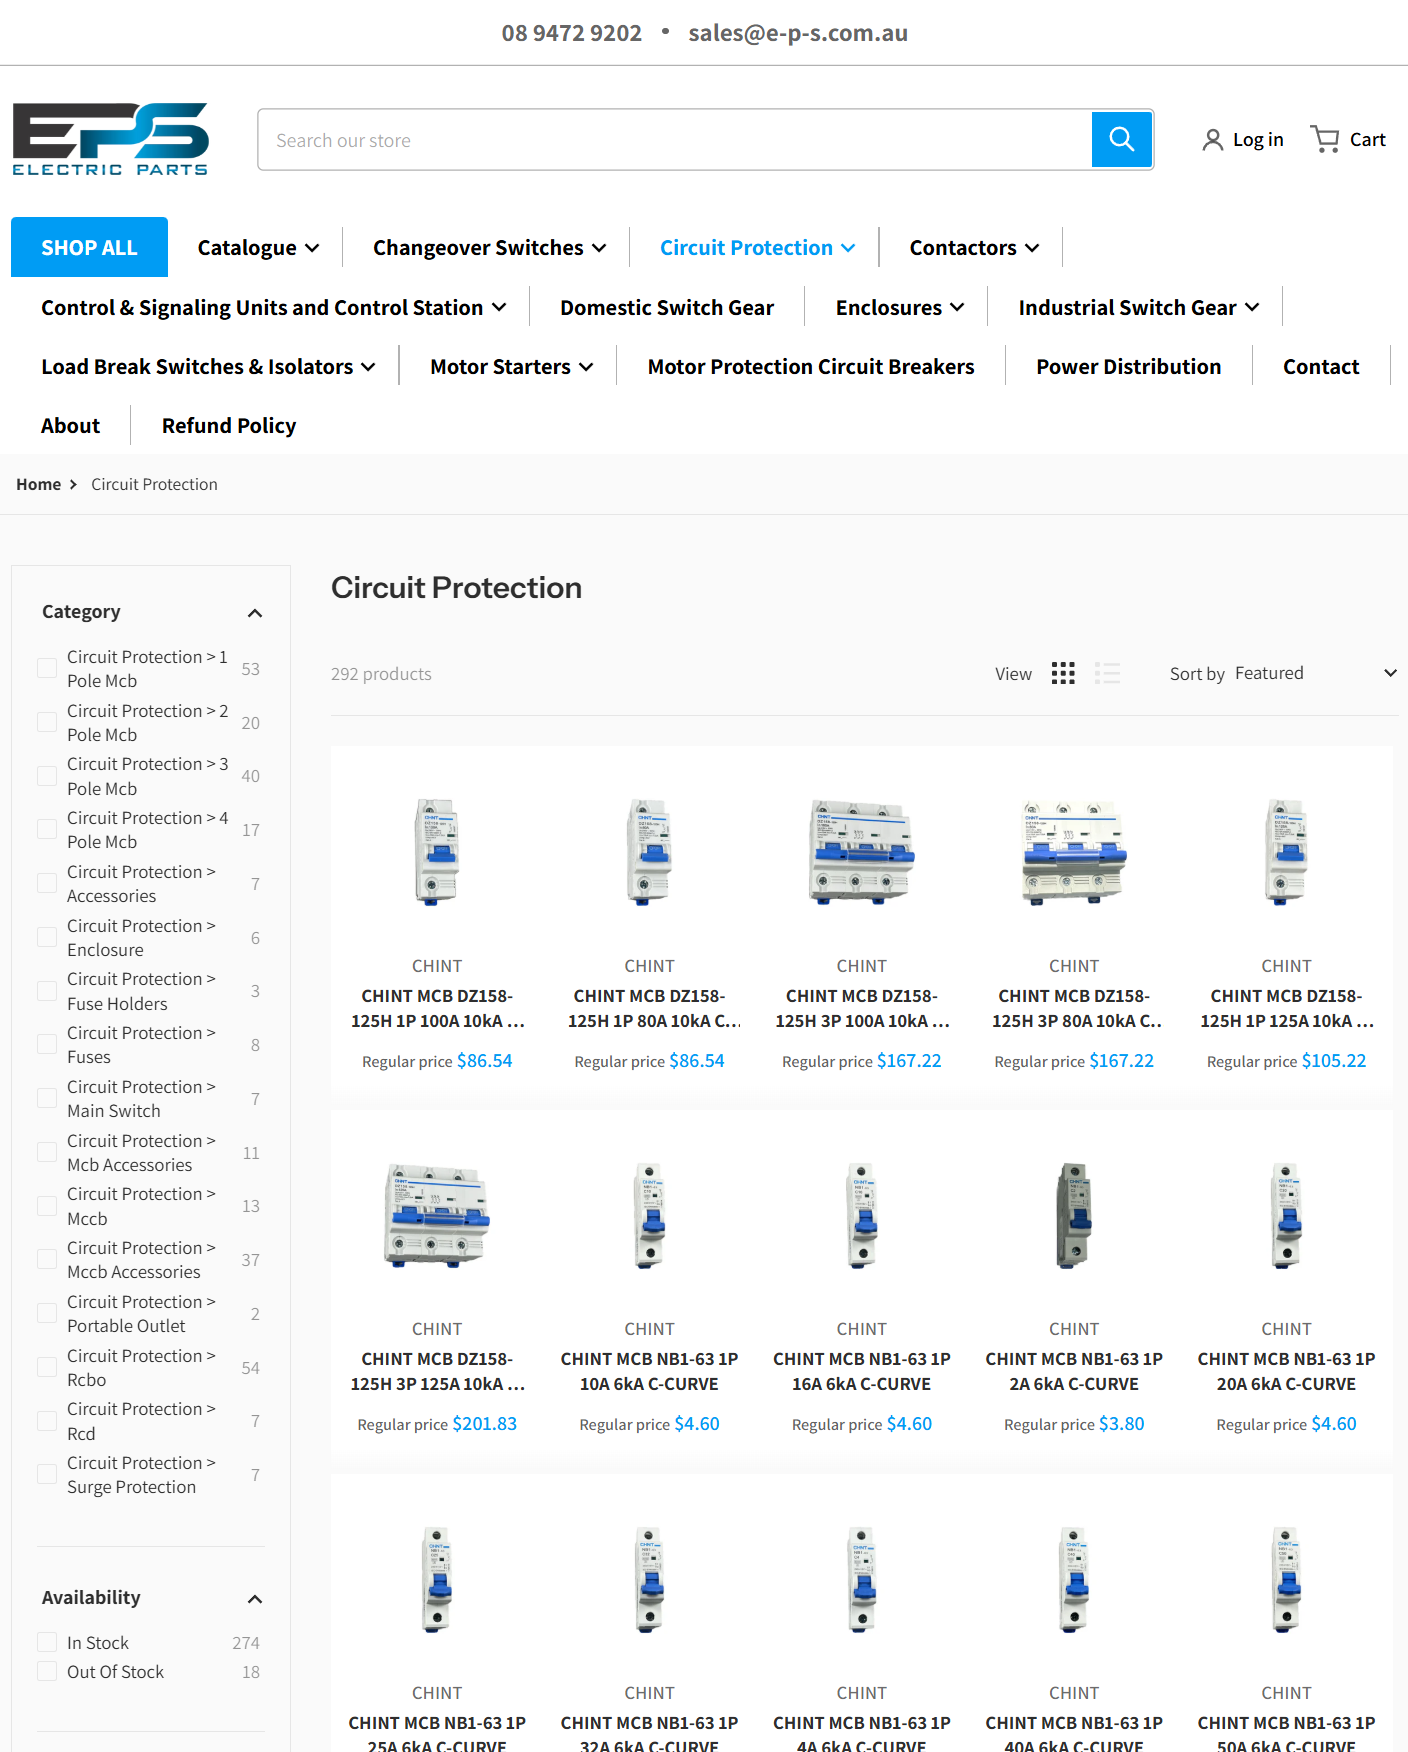Open DZ158-125H 1P 125A product image
This screenshot has height=1752, width=1408.
coord(1287,852)
